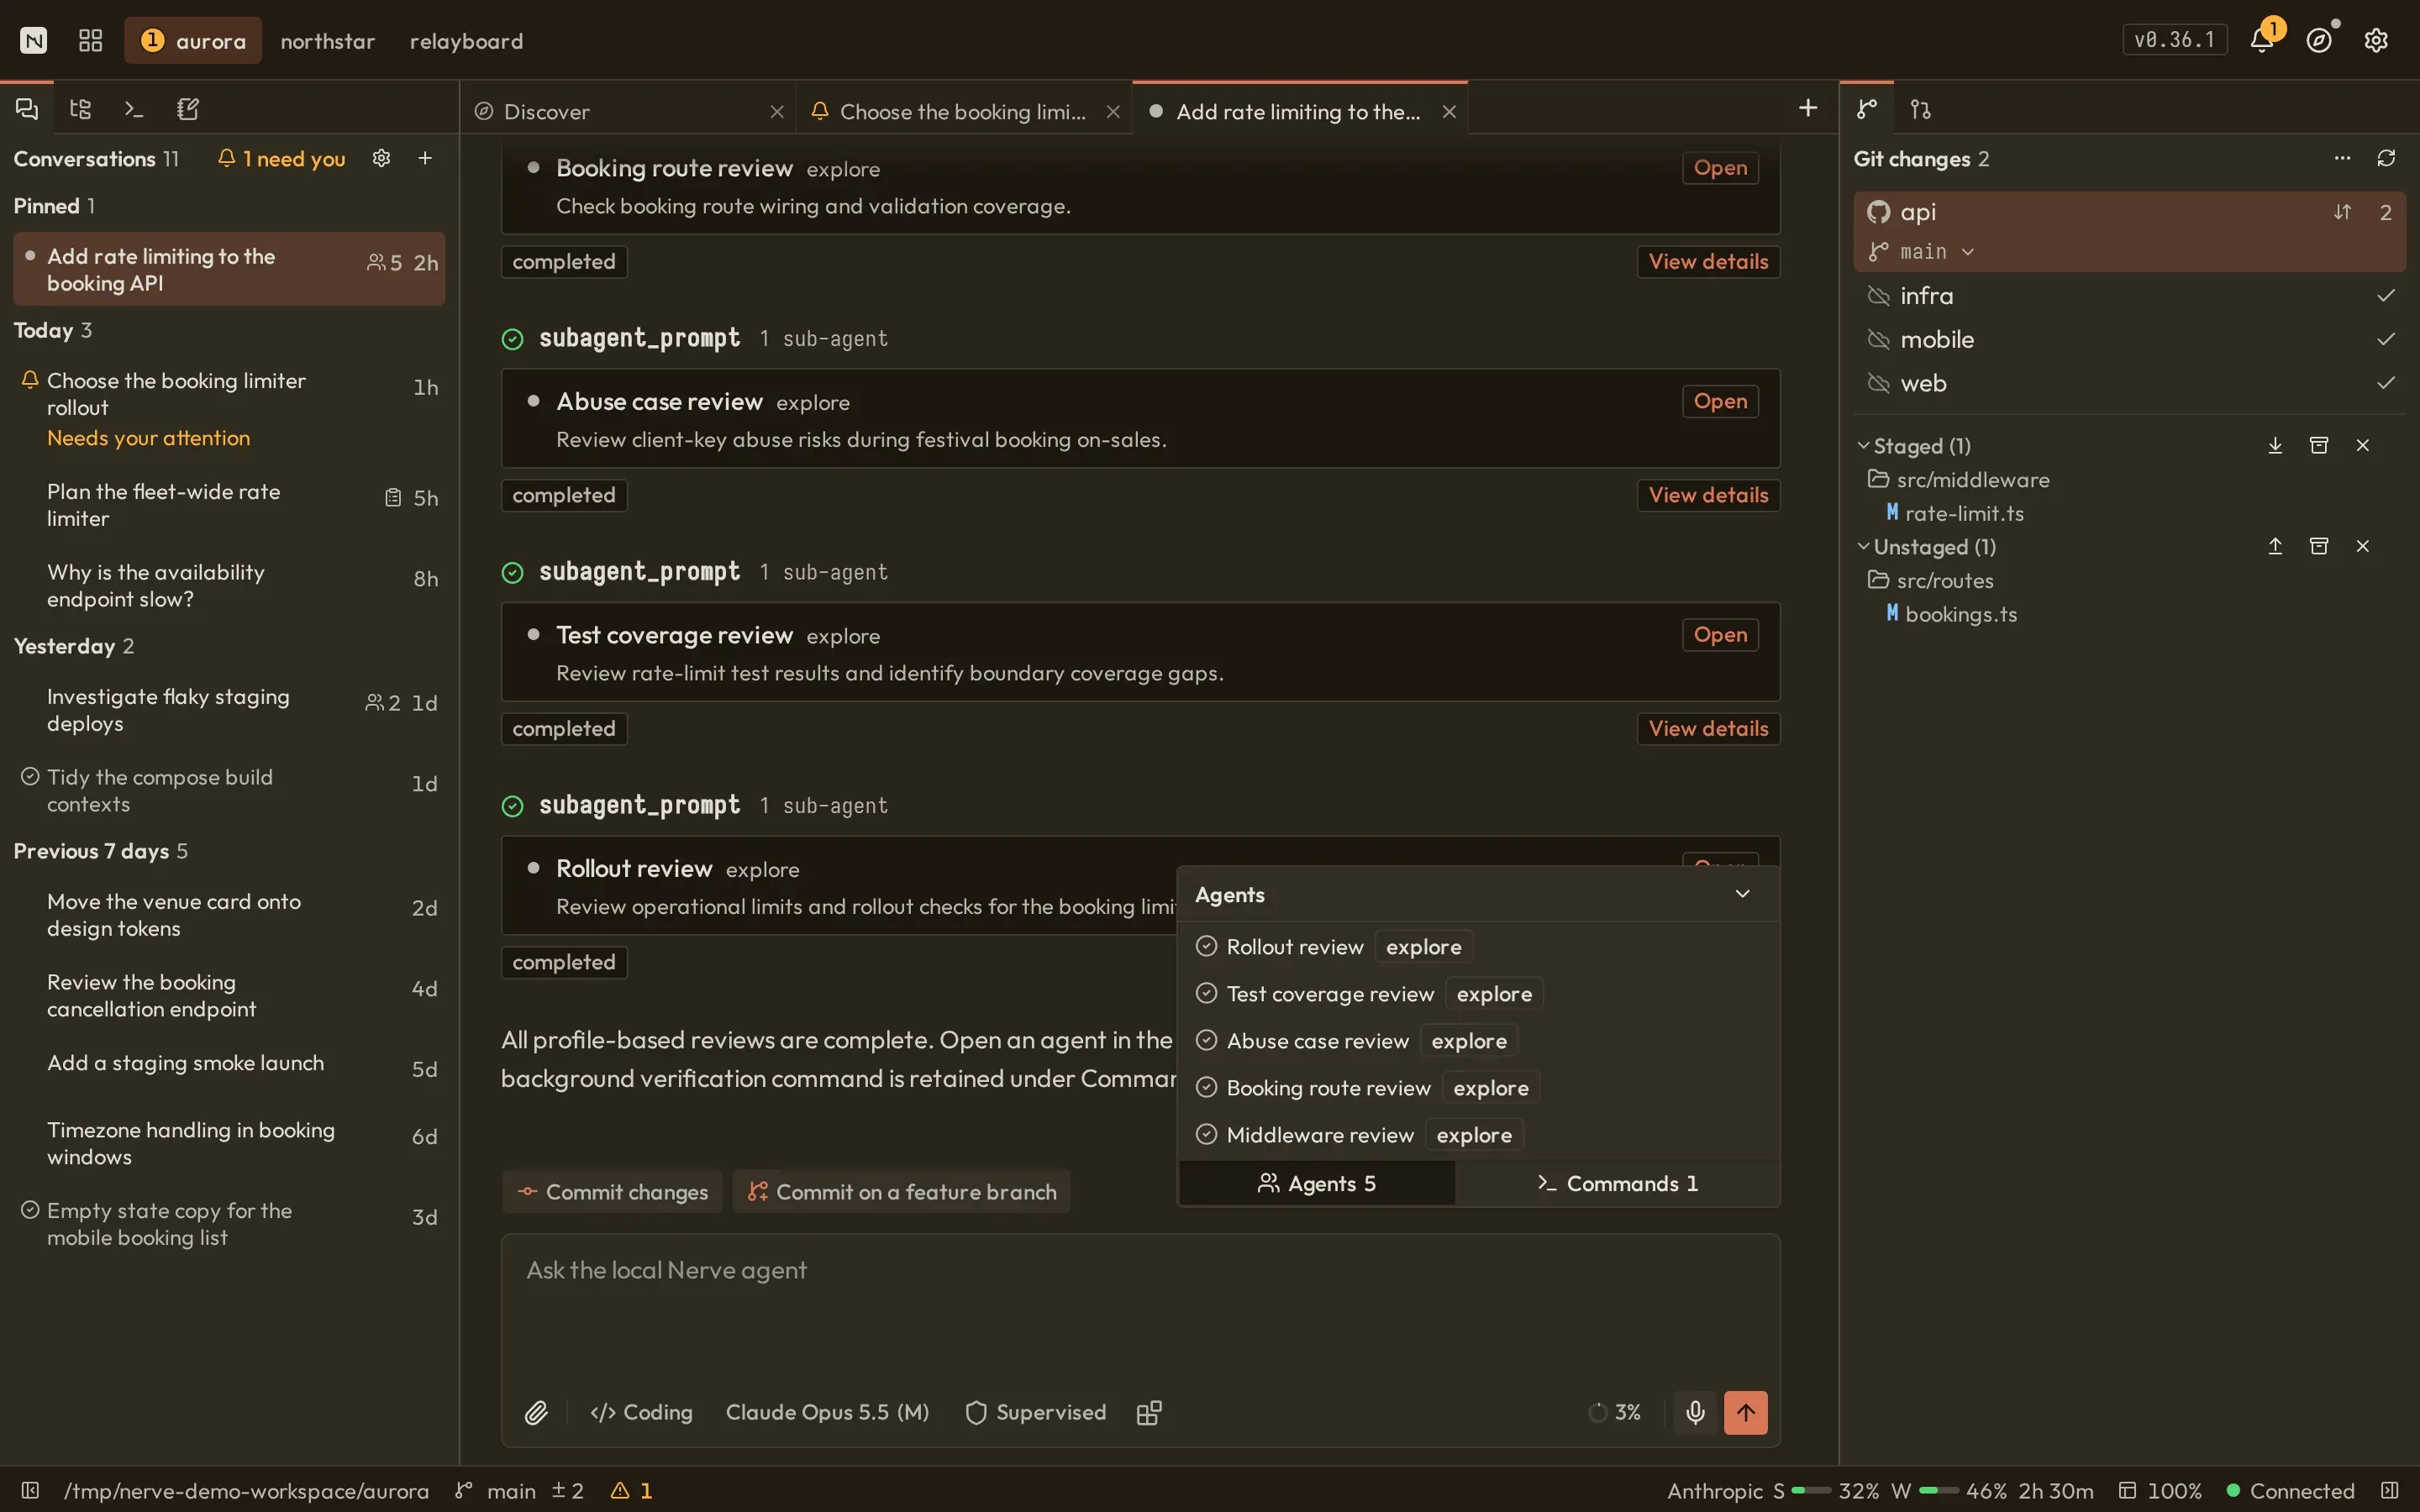2420x1512 pixels.
Task: Refresh Git changes
Action: [2386, 158]
